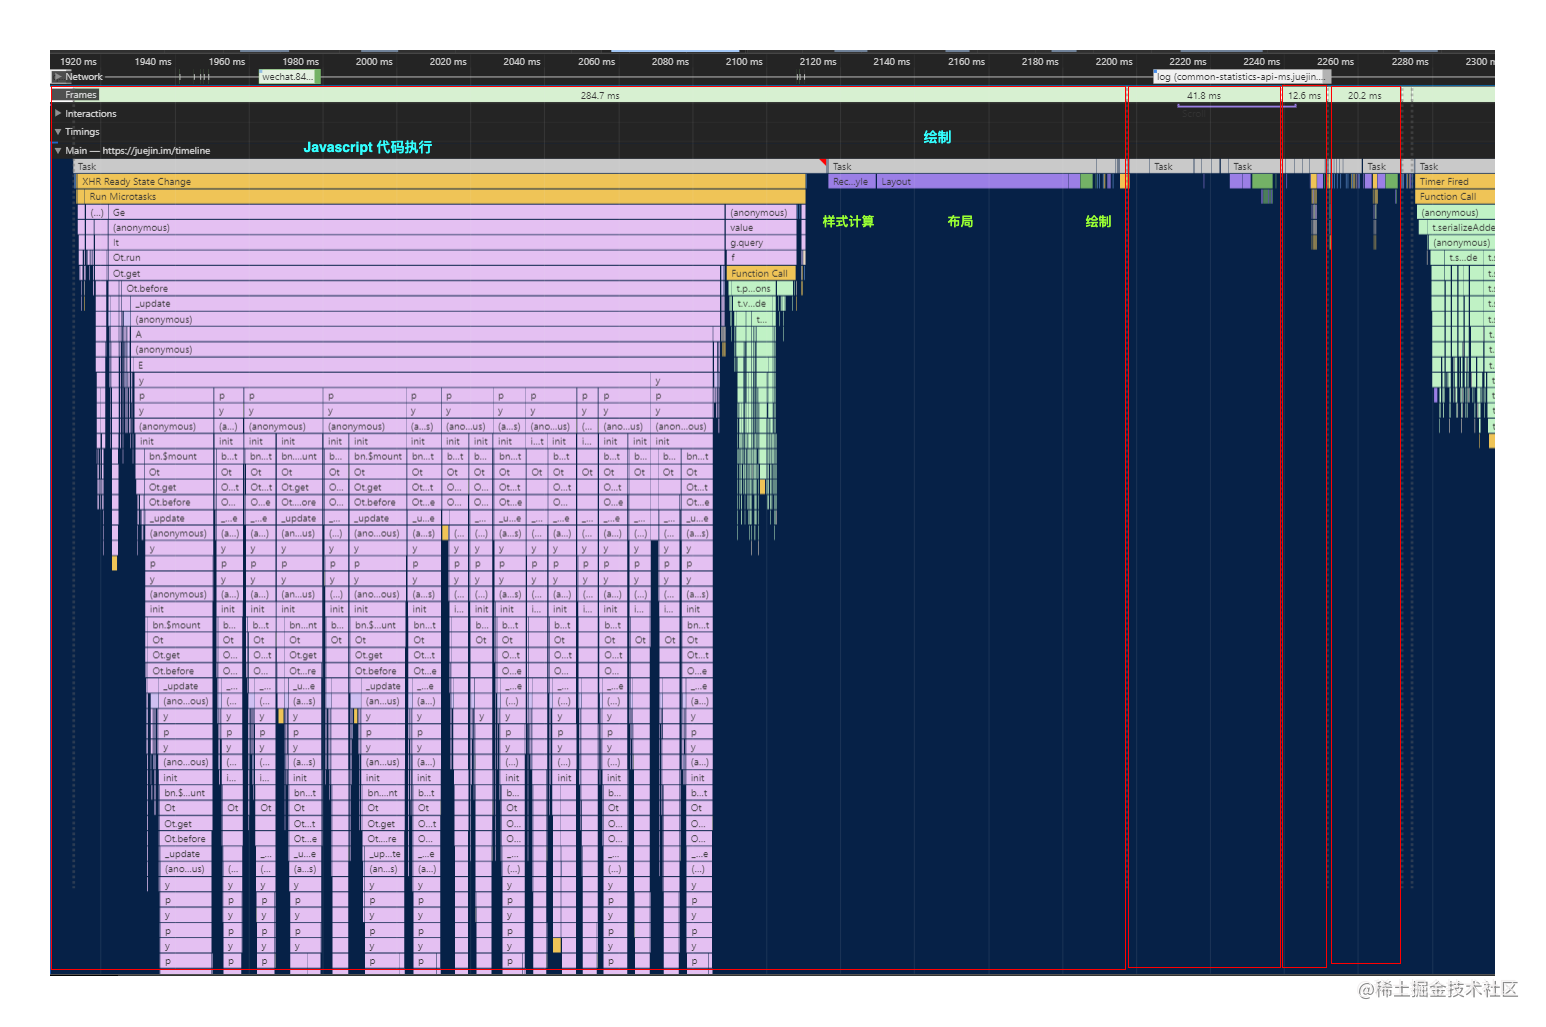The image size is (1546, 1027).
Task: Select the t.serializeAdde block
Action: click(1462, 228)
